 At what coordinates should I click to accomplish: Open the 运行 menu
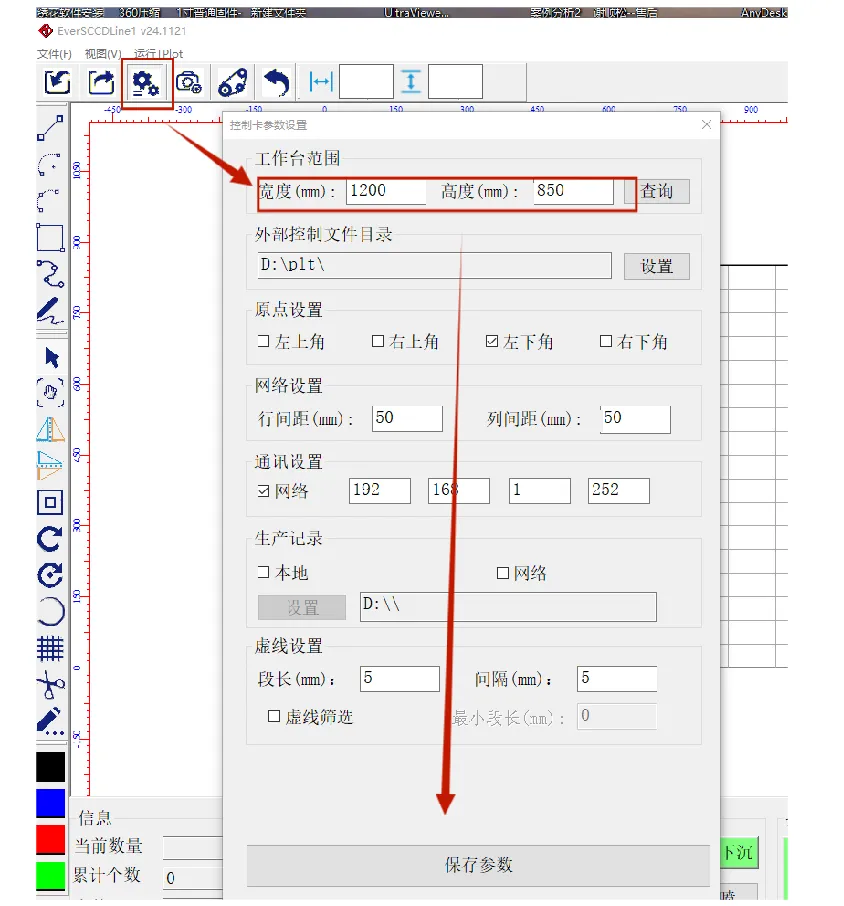tap(145, 54)
